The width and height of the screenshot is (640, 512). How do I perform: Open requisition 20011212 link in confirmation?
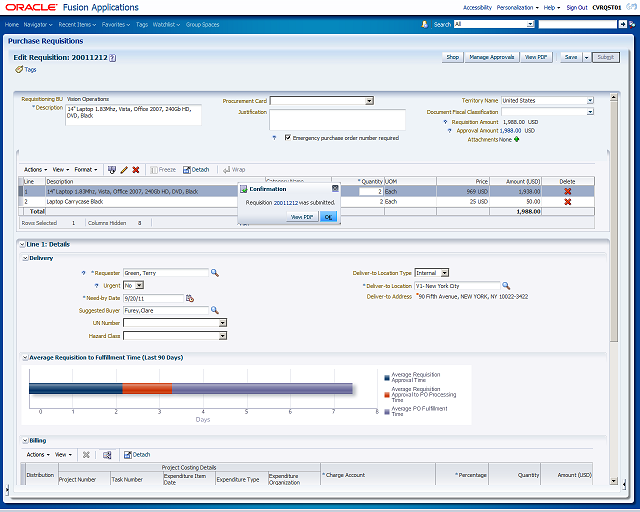pyautogui.click(x=286, y=203)
